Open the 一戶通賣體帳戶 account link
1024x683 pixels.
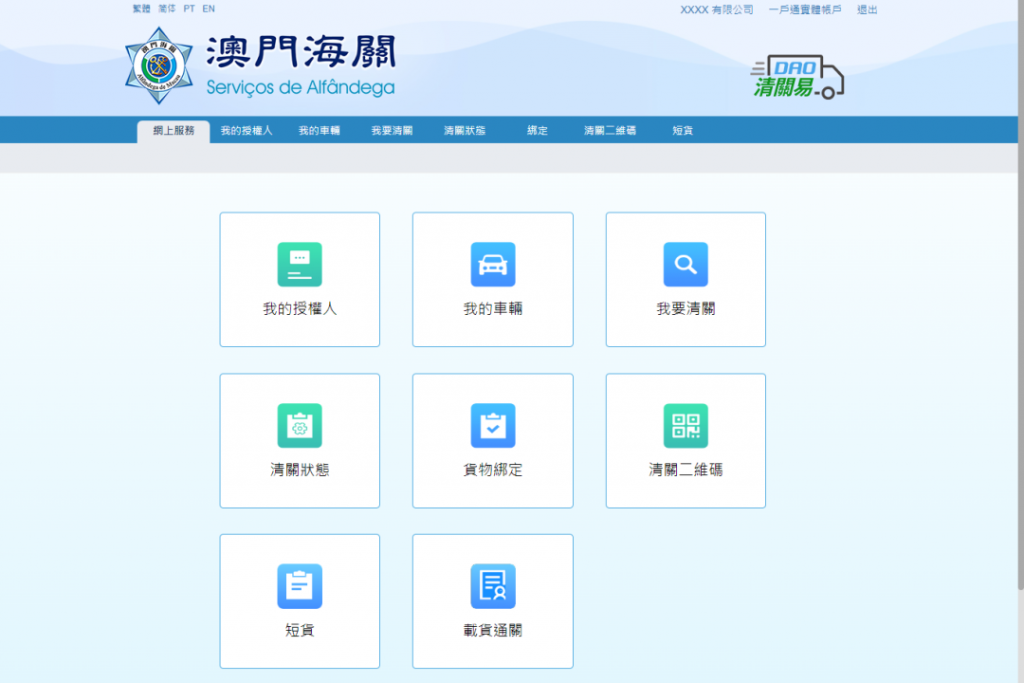(805, 10)
